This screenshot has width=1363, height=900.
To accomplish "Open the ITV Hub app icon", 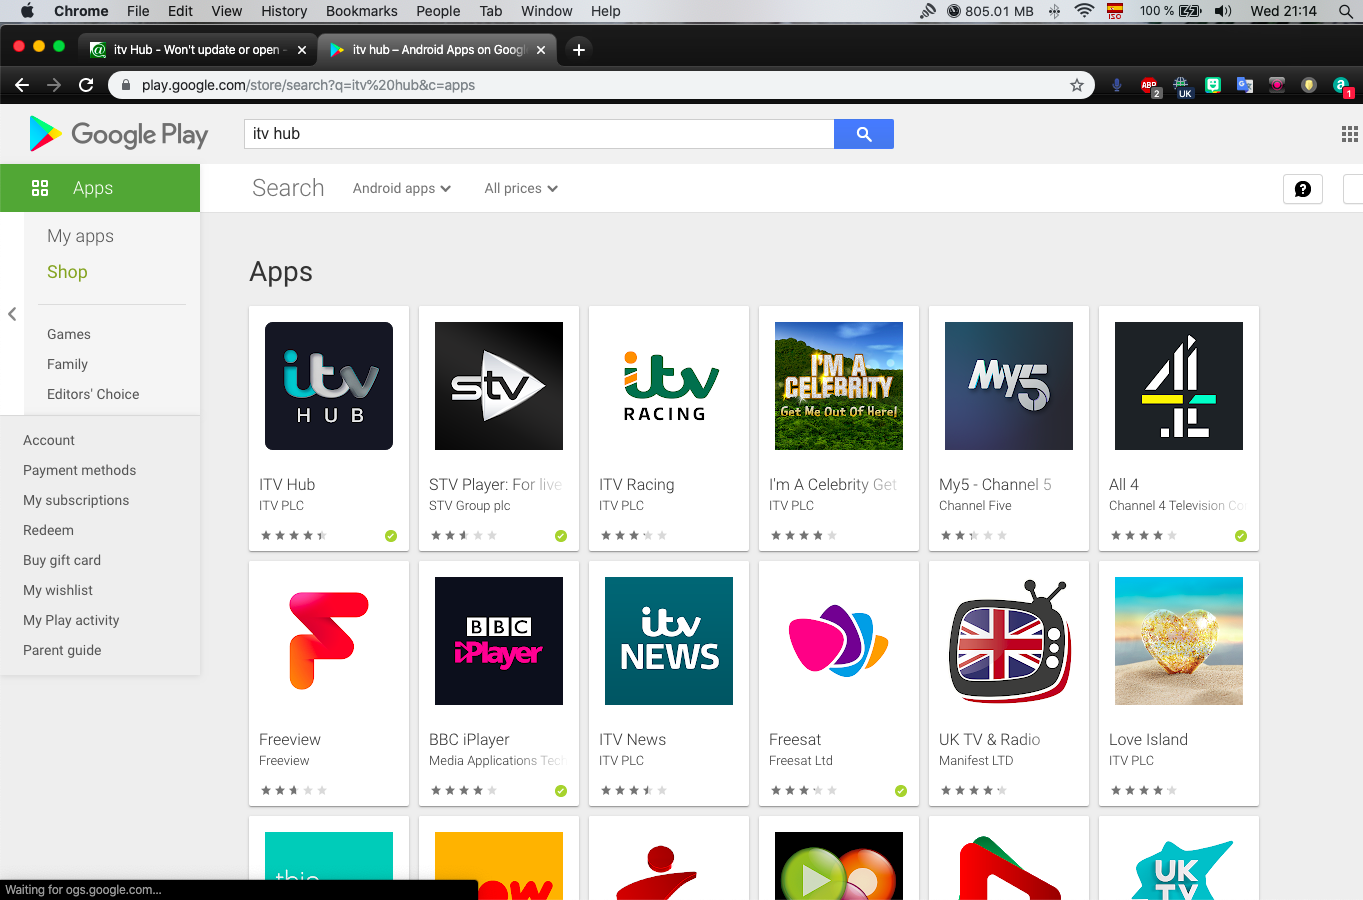I will pos(329,386).
